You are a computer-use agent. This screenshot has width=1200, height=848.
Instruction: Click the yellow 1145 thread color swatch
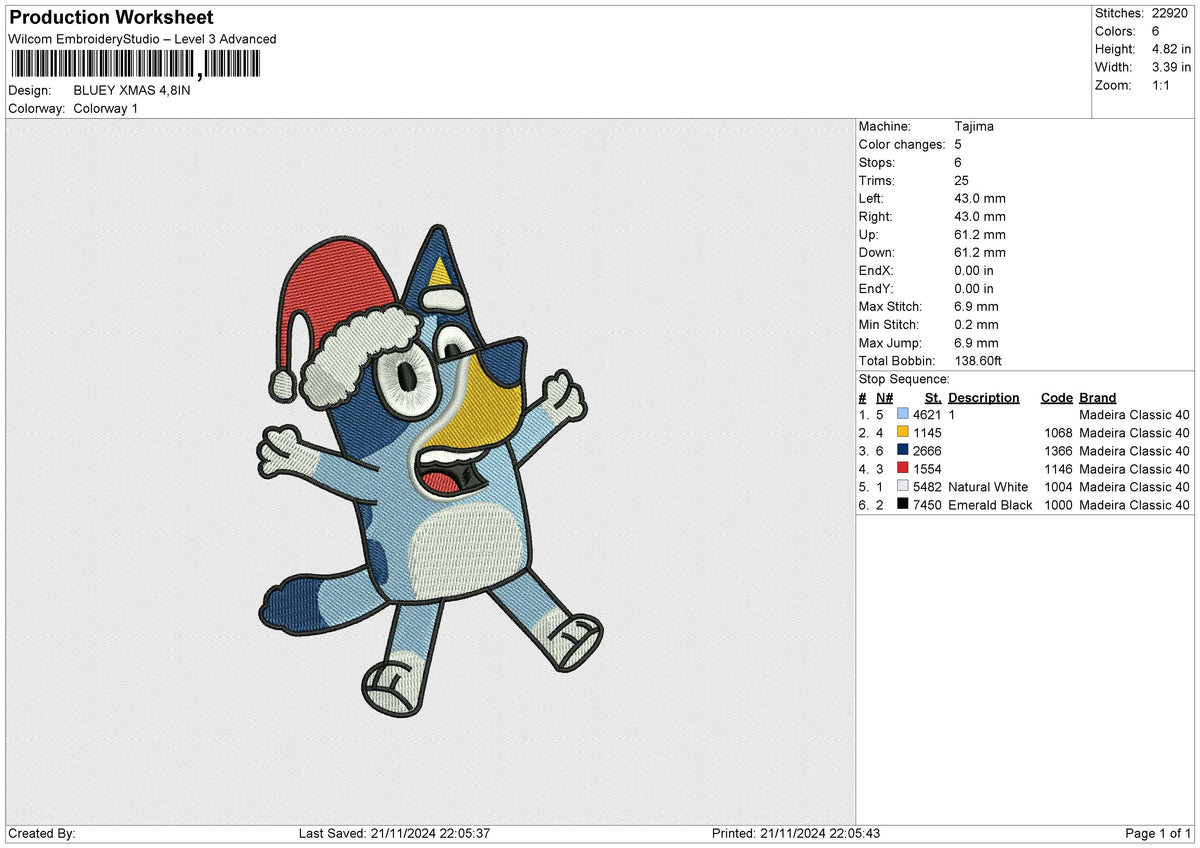tap(903, 432)
